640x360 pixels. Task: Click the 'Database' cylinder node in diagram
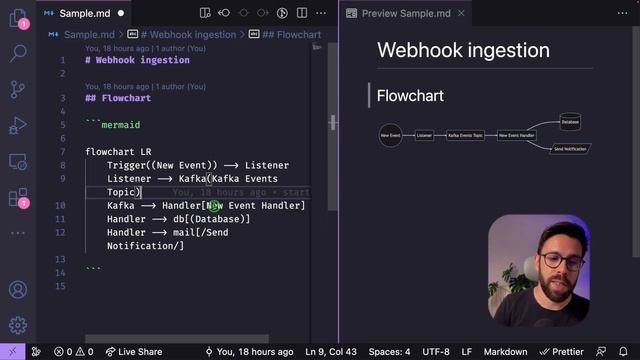click(x=570, y=122)
